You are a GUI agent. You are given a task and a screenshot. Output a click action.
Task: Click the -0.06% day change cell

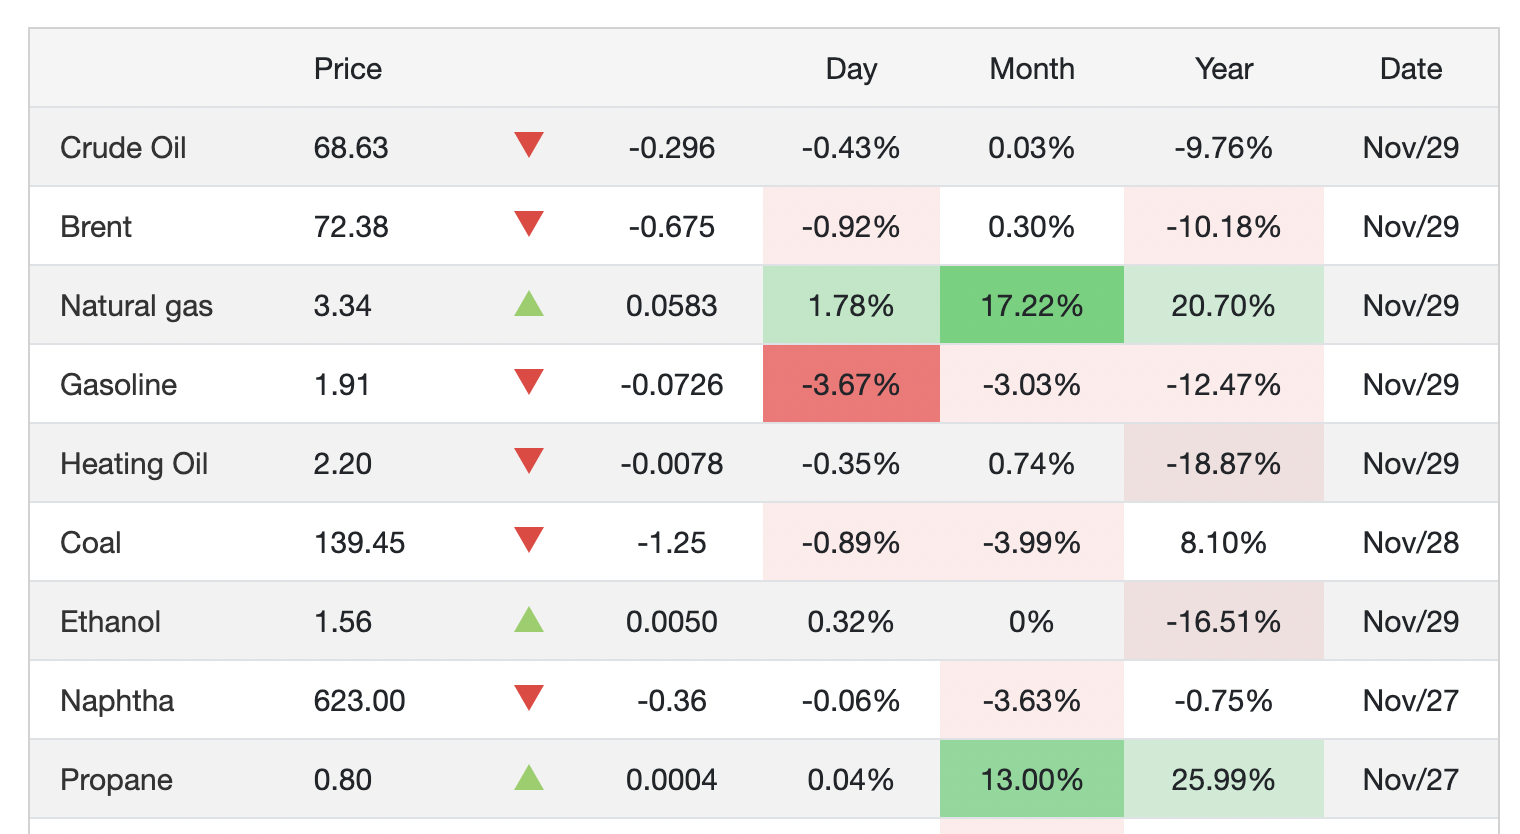(851, 701)
